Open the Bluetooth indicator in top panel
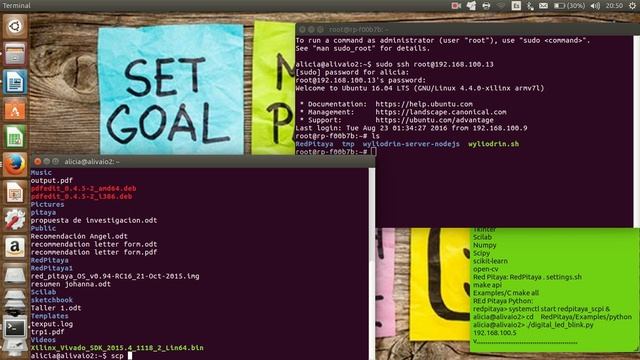 tap(530, 6)
